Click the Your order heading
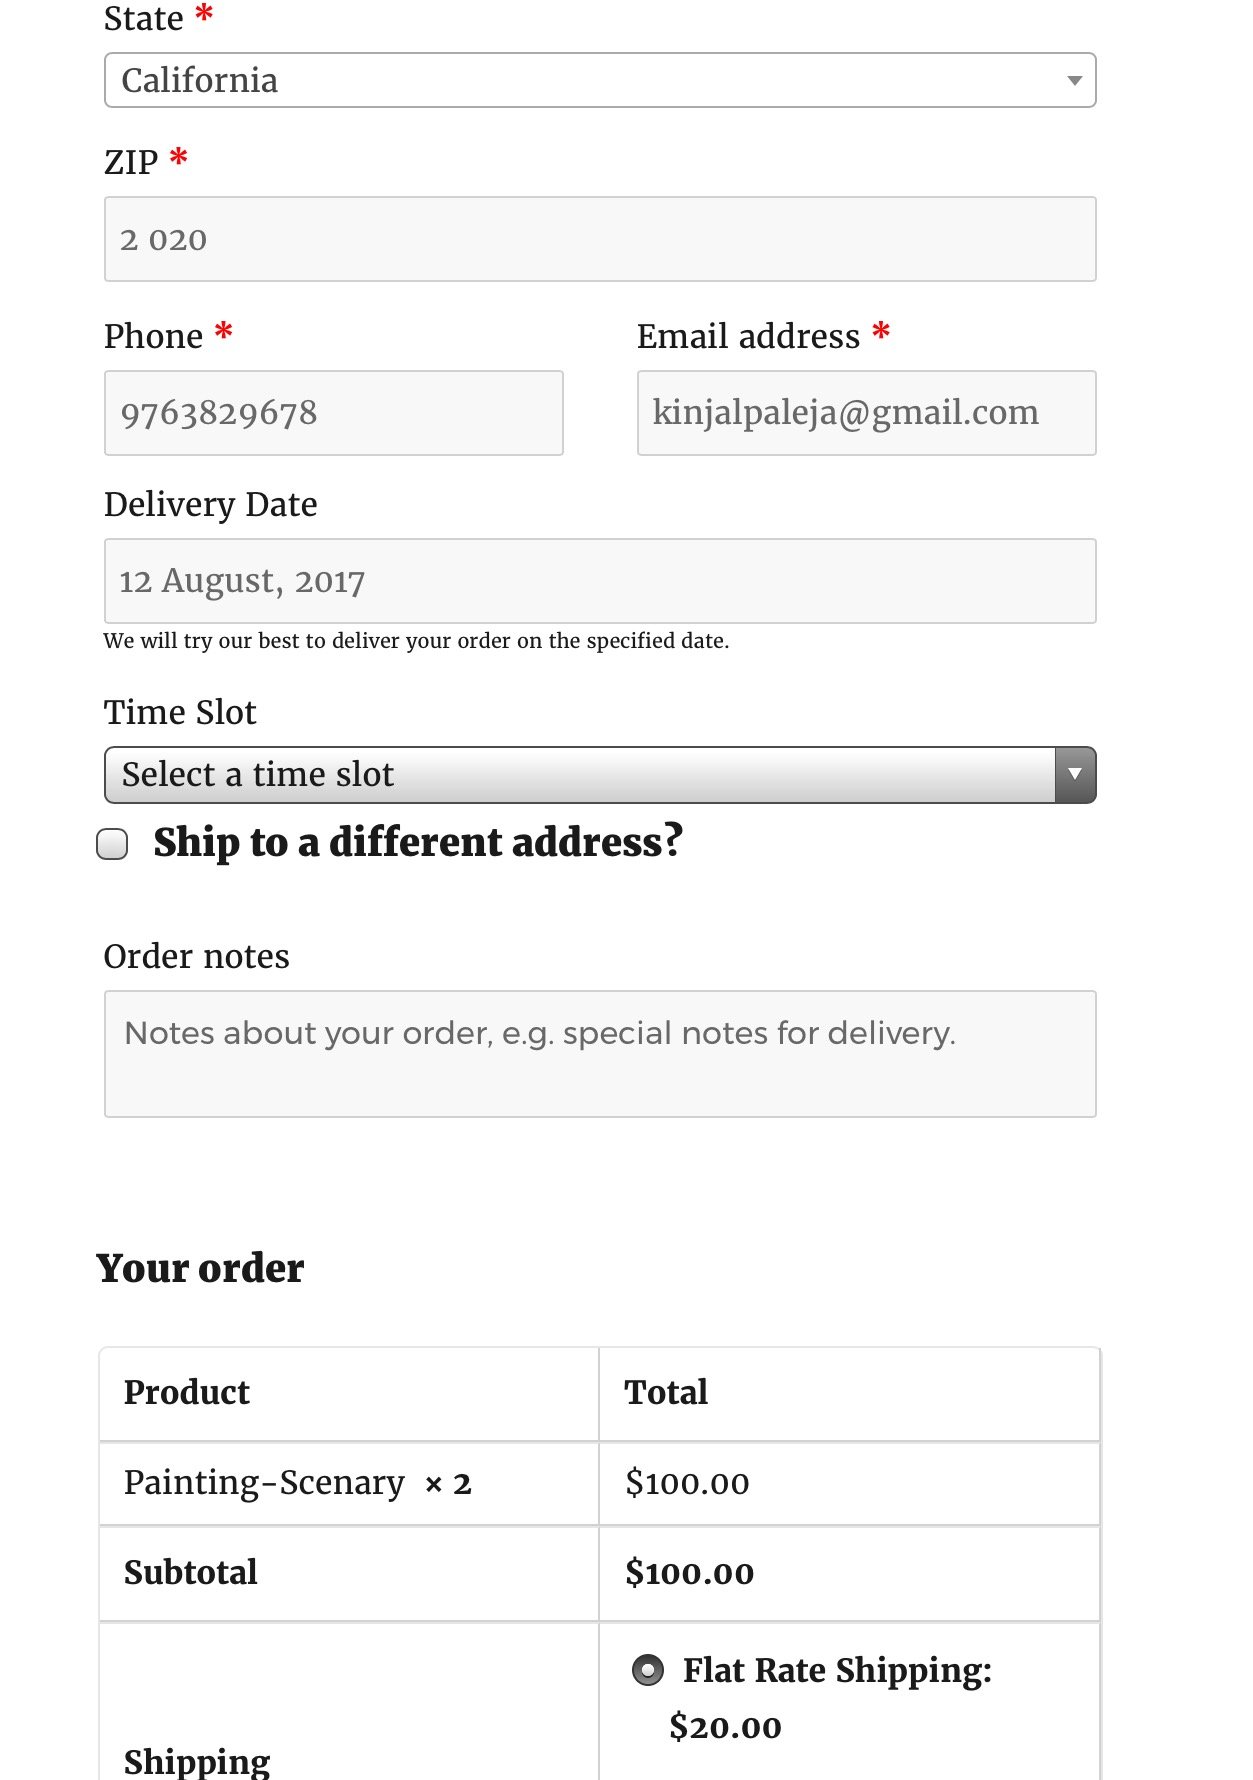The image size is (1253, 1780). [200, 1268]
